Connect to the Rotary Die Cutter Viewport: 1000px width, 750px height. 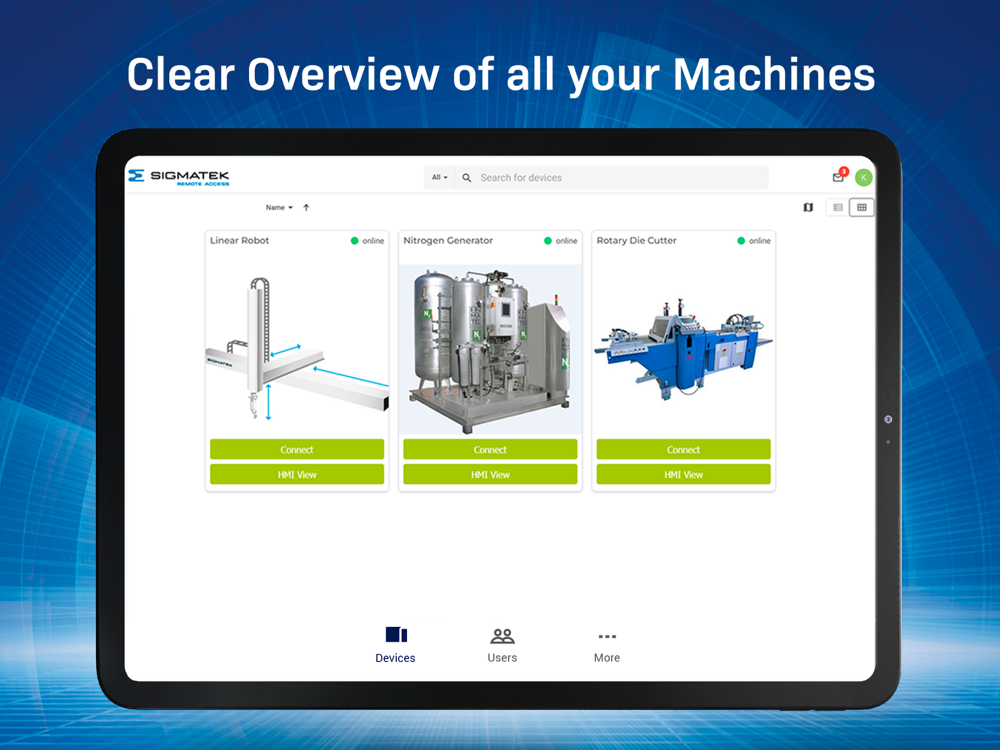click(684, 449)
